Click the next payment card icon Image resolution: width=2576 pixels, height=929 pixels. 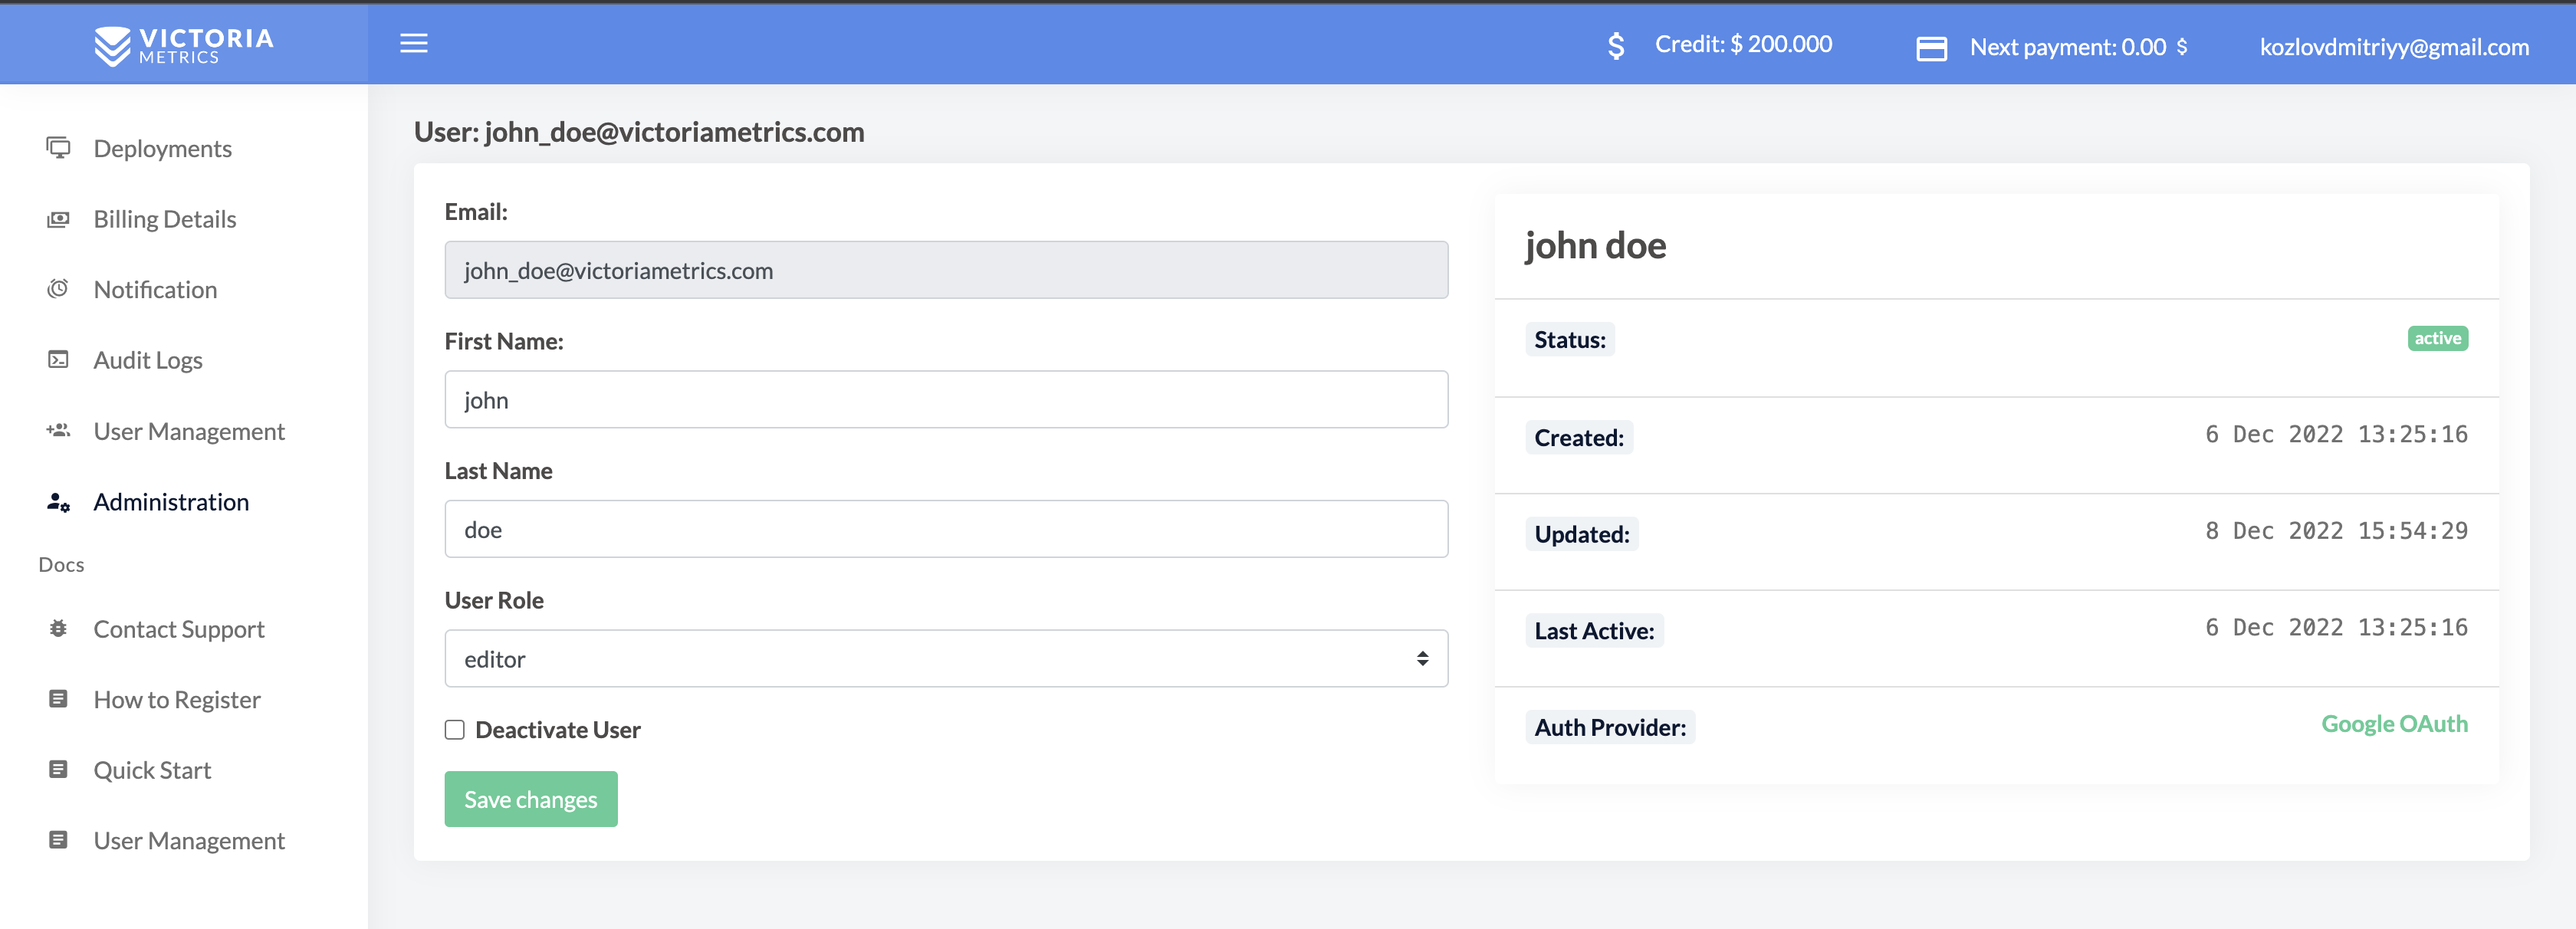[x=1931, y=48]
